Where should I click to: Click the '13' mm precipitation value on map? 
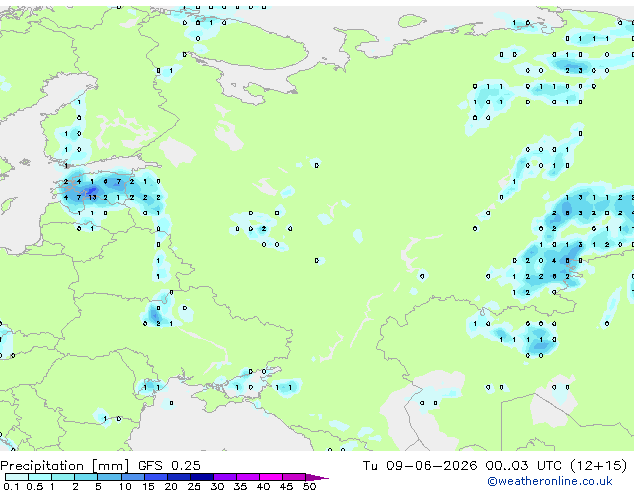[x=93, y=198]
